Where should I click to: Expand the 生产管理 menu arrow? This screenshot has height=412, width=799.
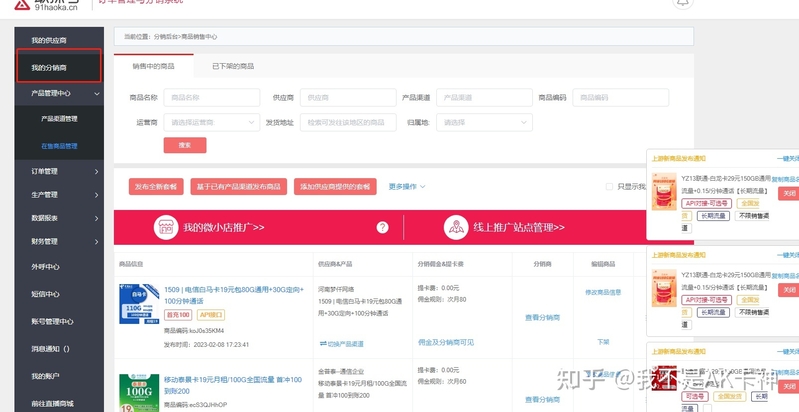(x=97, y=195)
